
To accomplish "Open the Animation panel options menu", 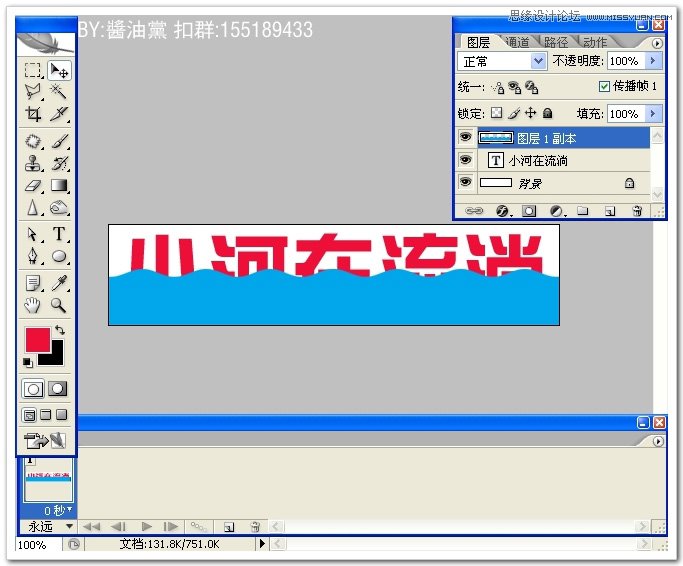I will click(x=658, y=441).
